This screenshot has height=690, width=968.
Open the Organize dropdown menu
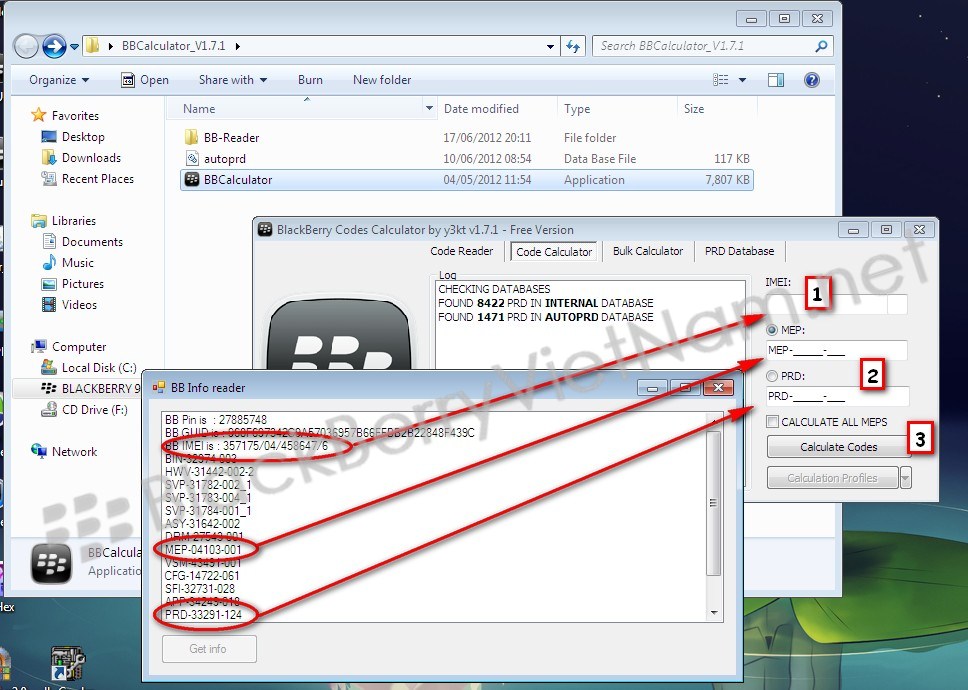click(x=58, y=80)
